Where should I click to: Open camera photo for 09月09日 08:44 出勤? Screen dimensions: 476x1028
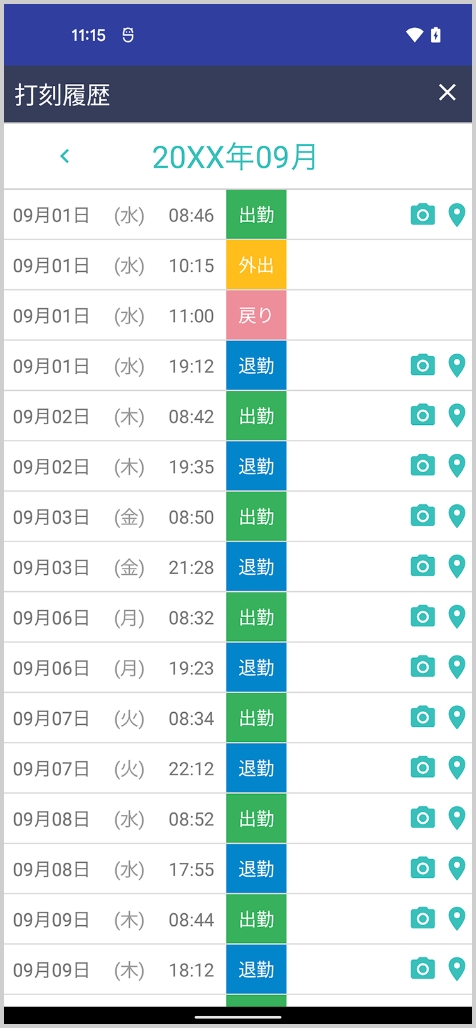tap(423, 919)
